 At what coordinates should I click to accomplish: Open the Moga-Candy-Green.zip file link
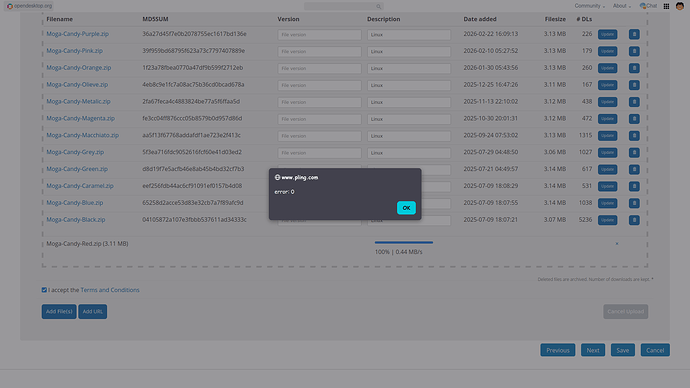(77, 169)
